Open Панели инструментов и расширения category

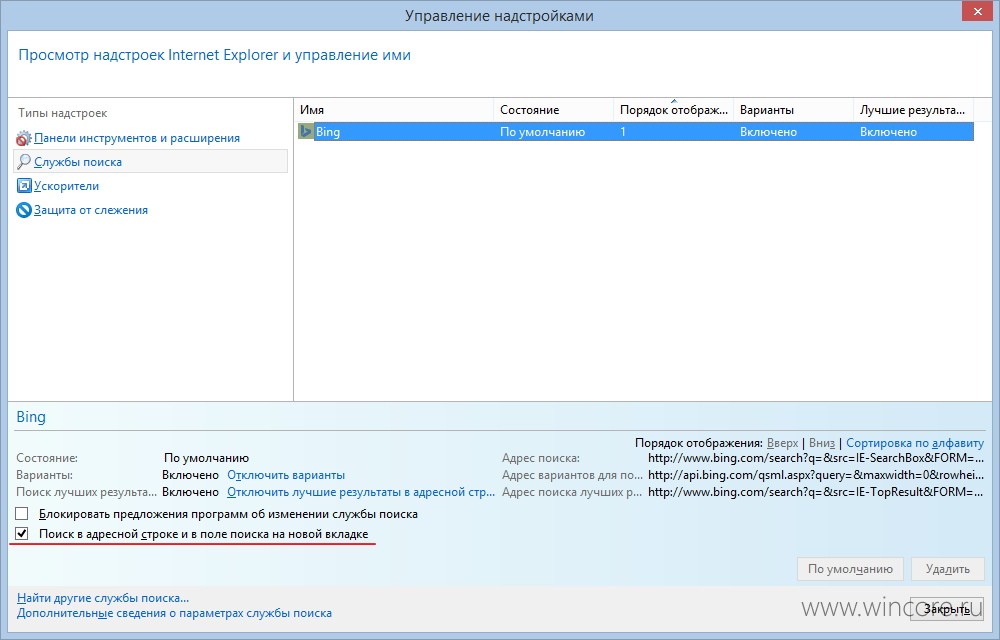point(137,138)
